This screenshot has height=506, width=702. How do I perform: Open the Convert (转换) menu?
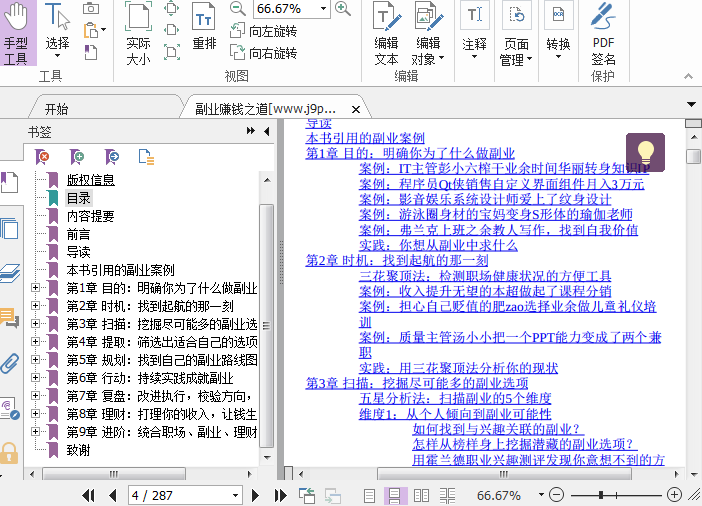(x=558, y=31)
